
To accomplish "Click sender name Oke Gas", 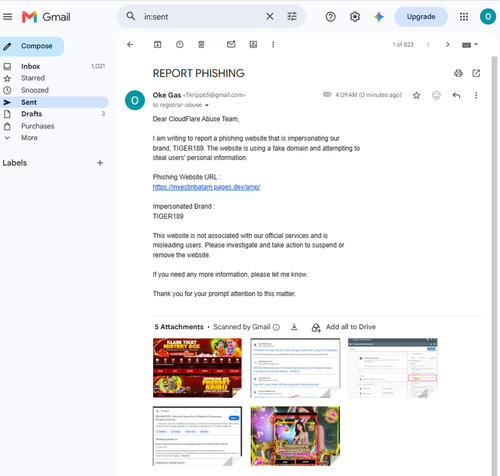I will pos(167,95).
